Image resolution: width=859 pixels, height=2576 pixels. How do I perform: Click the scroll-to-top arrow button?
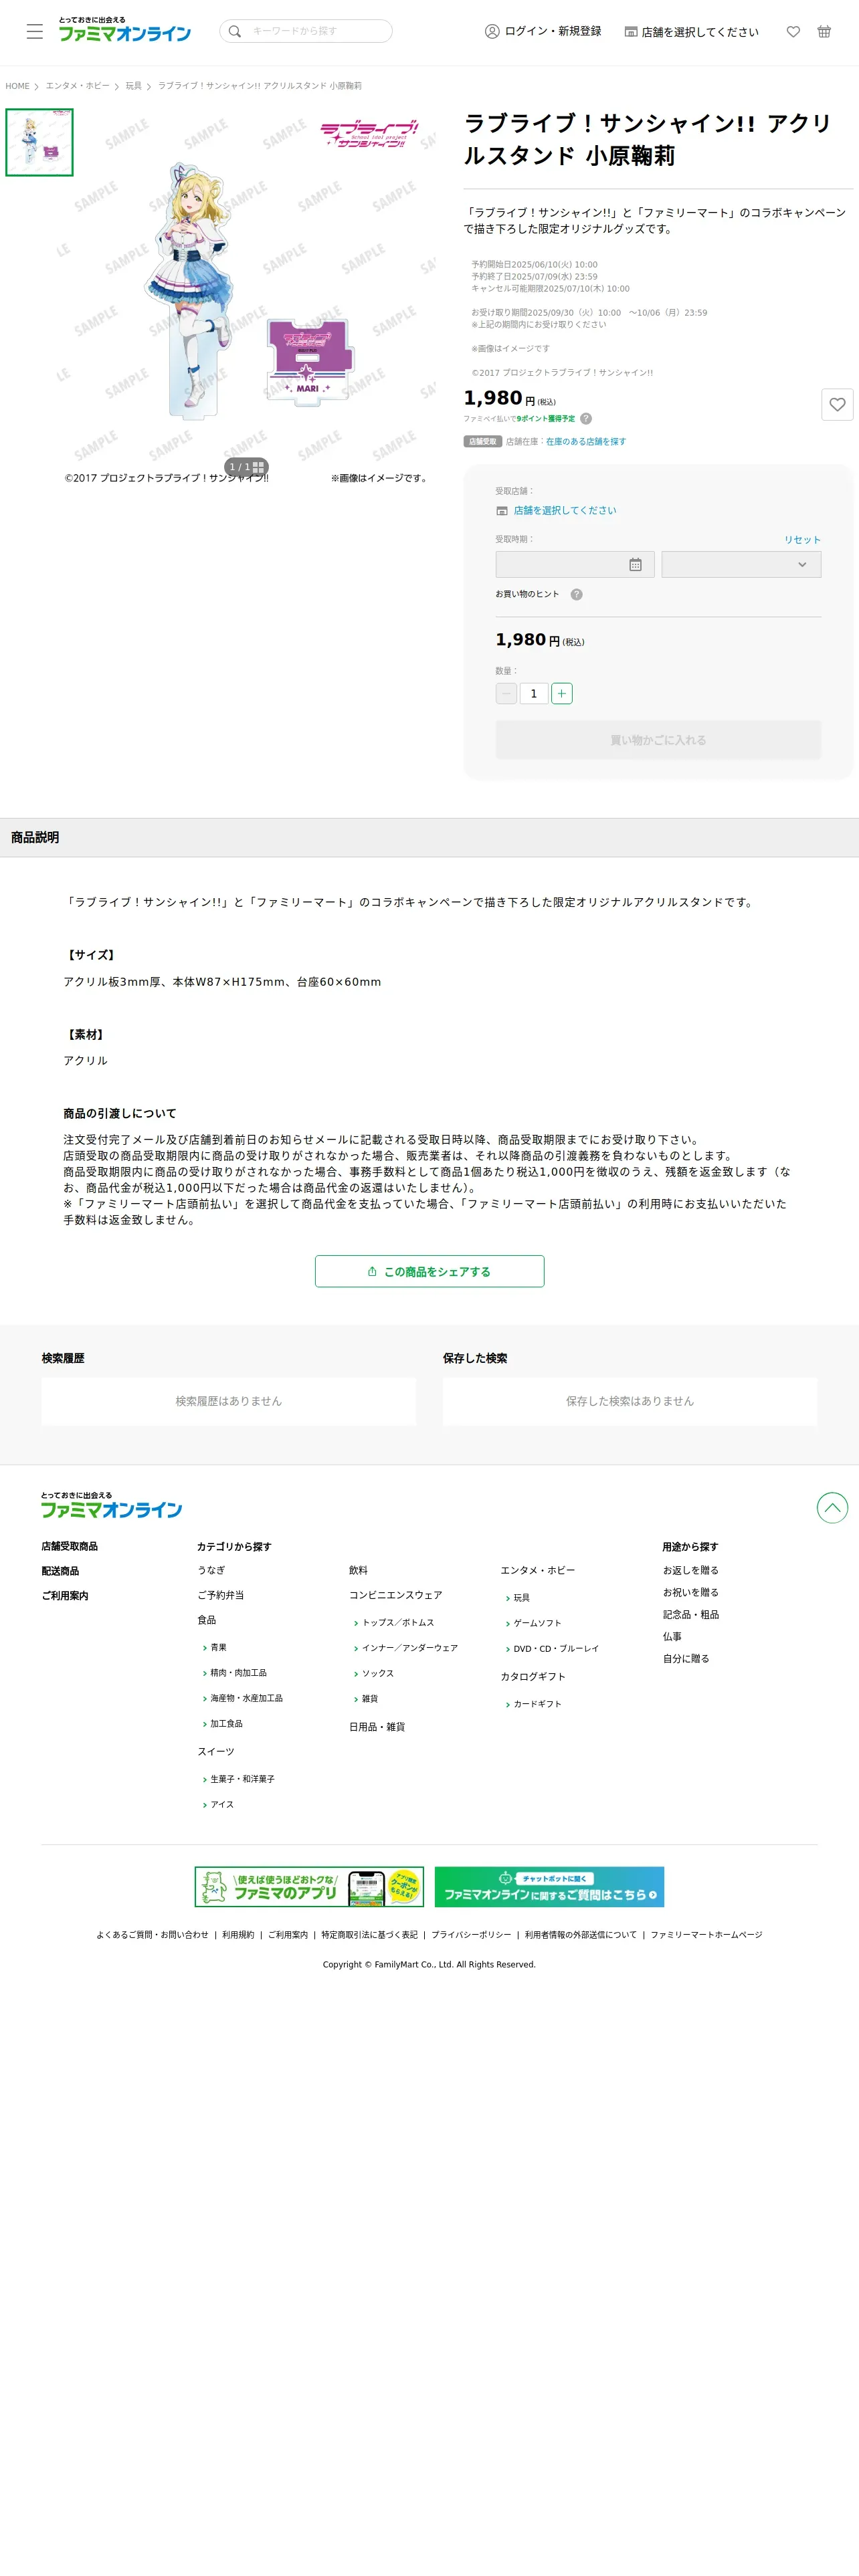(832, 1507)
